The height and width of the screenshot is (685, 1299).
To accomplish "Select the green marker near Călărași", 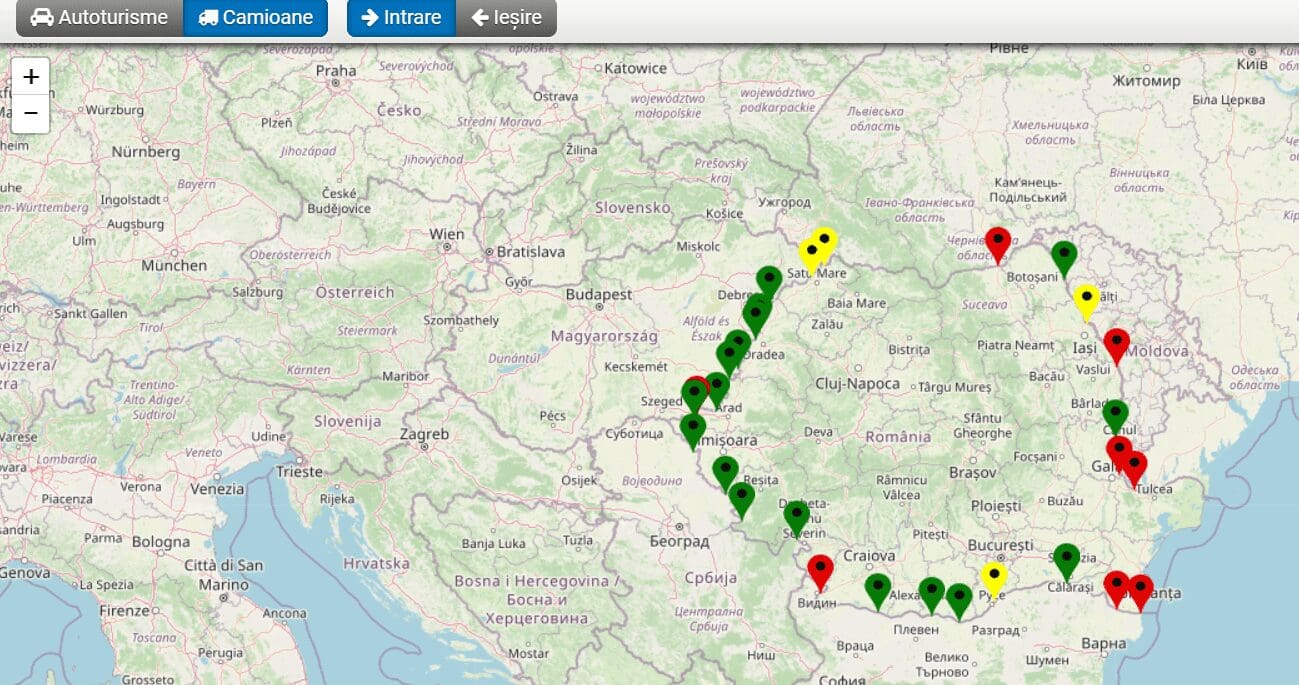I will tap(1067, 559).
